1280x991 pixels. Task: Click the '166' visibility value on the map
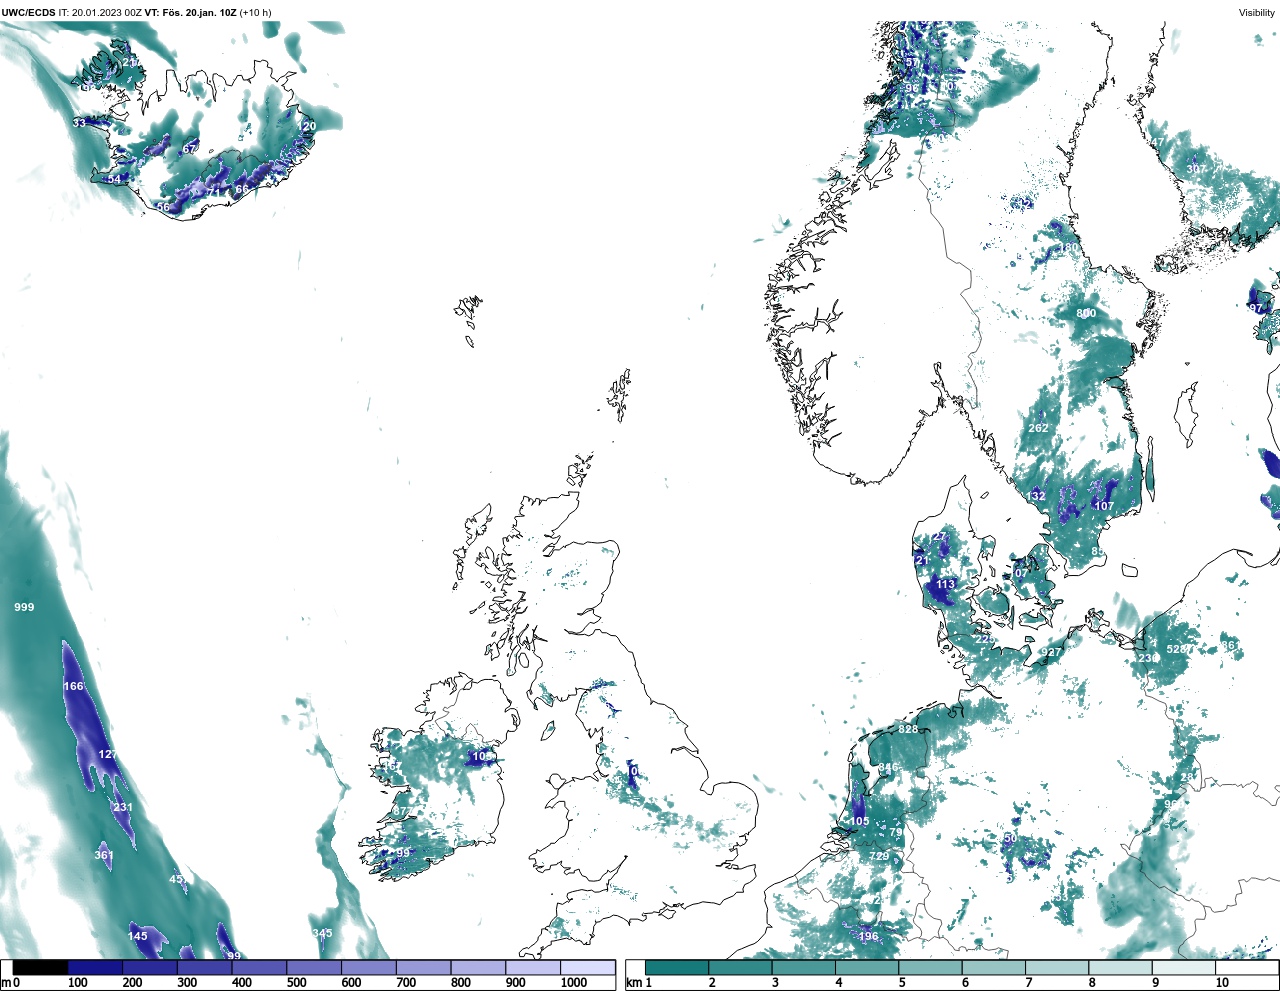tap(74, 686)
